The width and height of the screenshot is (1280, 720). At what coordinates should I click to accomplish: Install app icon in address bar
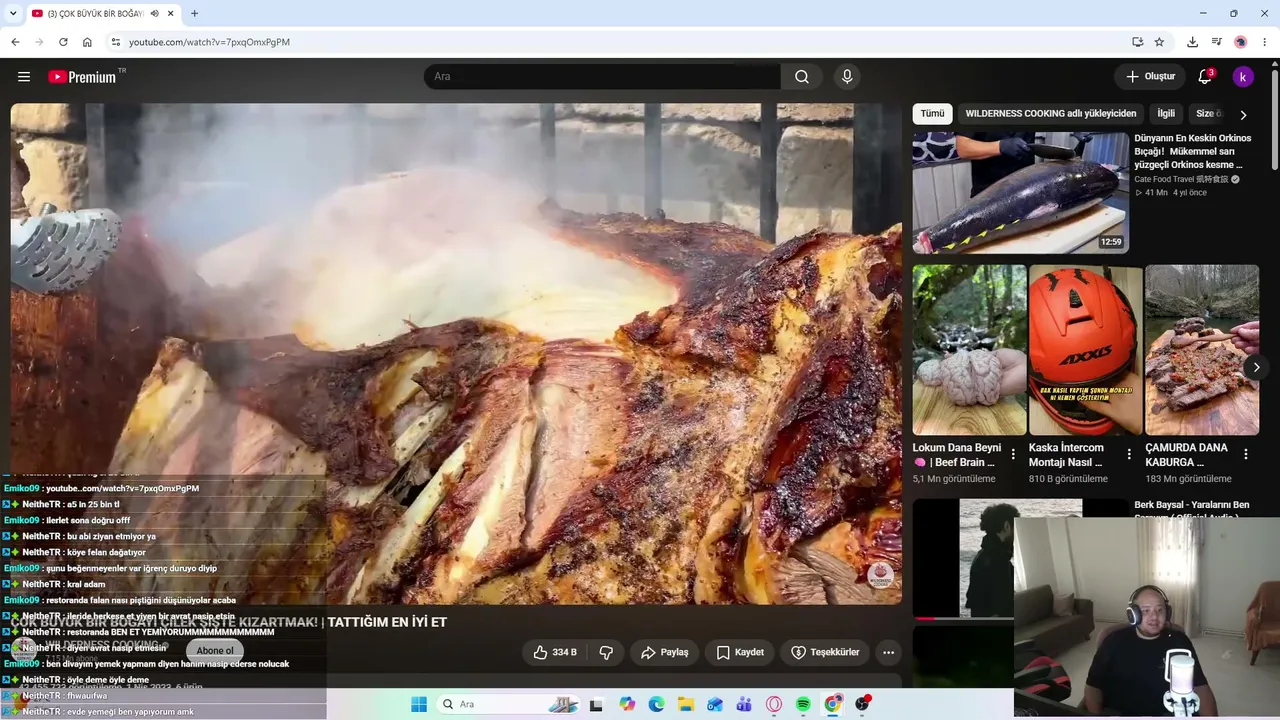(x=1138, y=42)
